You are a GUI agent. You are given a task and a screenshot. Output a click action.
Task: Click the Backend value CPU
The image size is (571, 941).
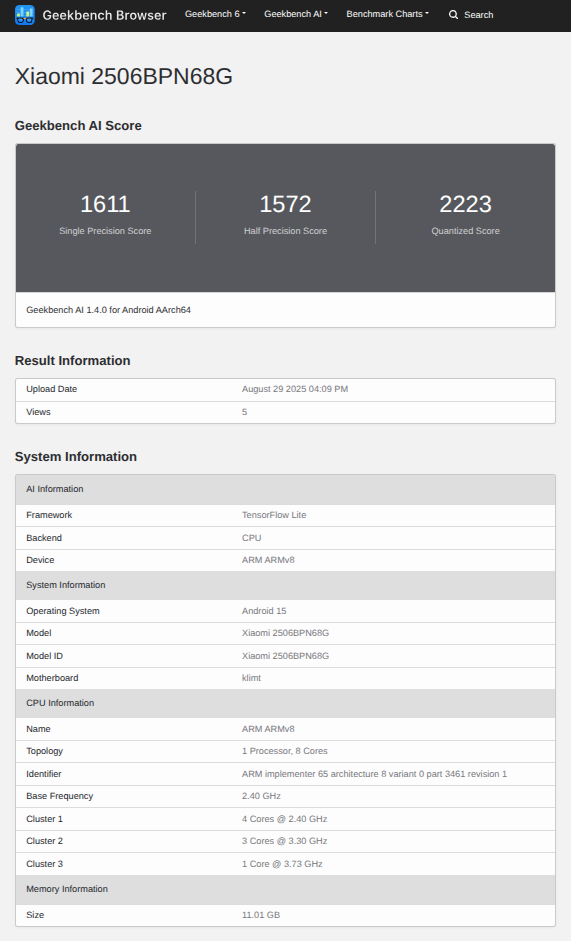[x=252, y=538]
